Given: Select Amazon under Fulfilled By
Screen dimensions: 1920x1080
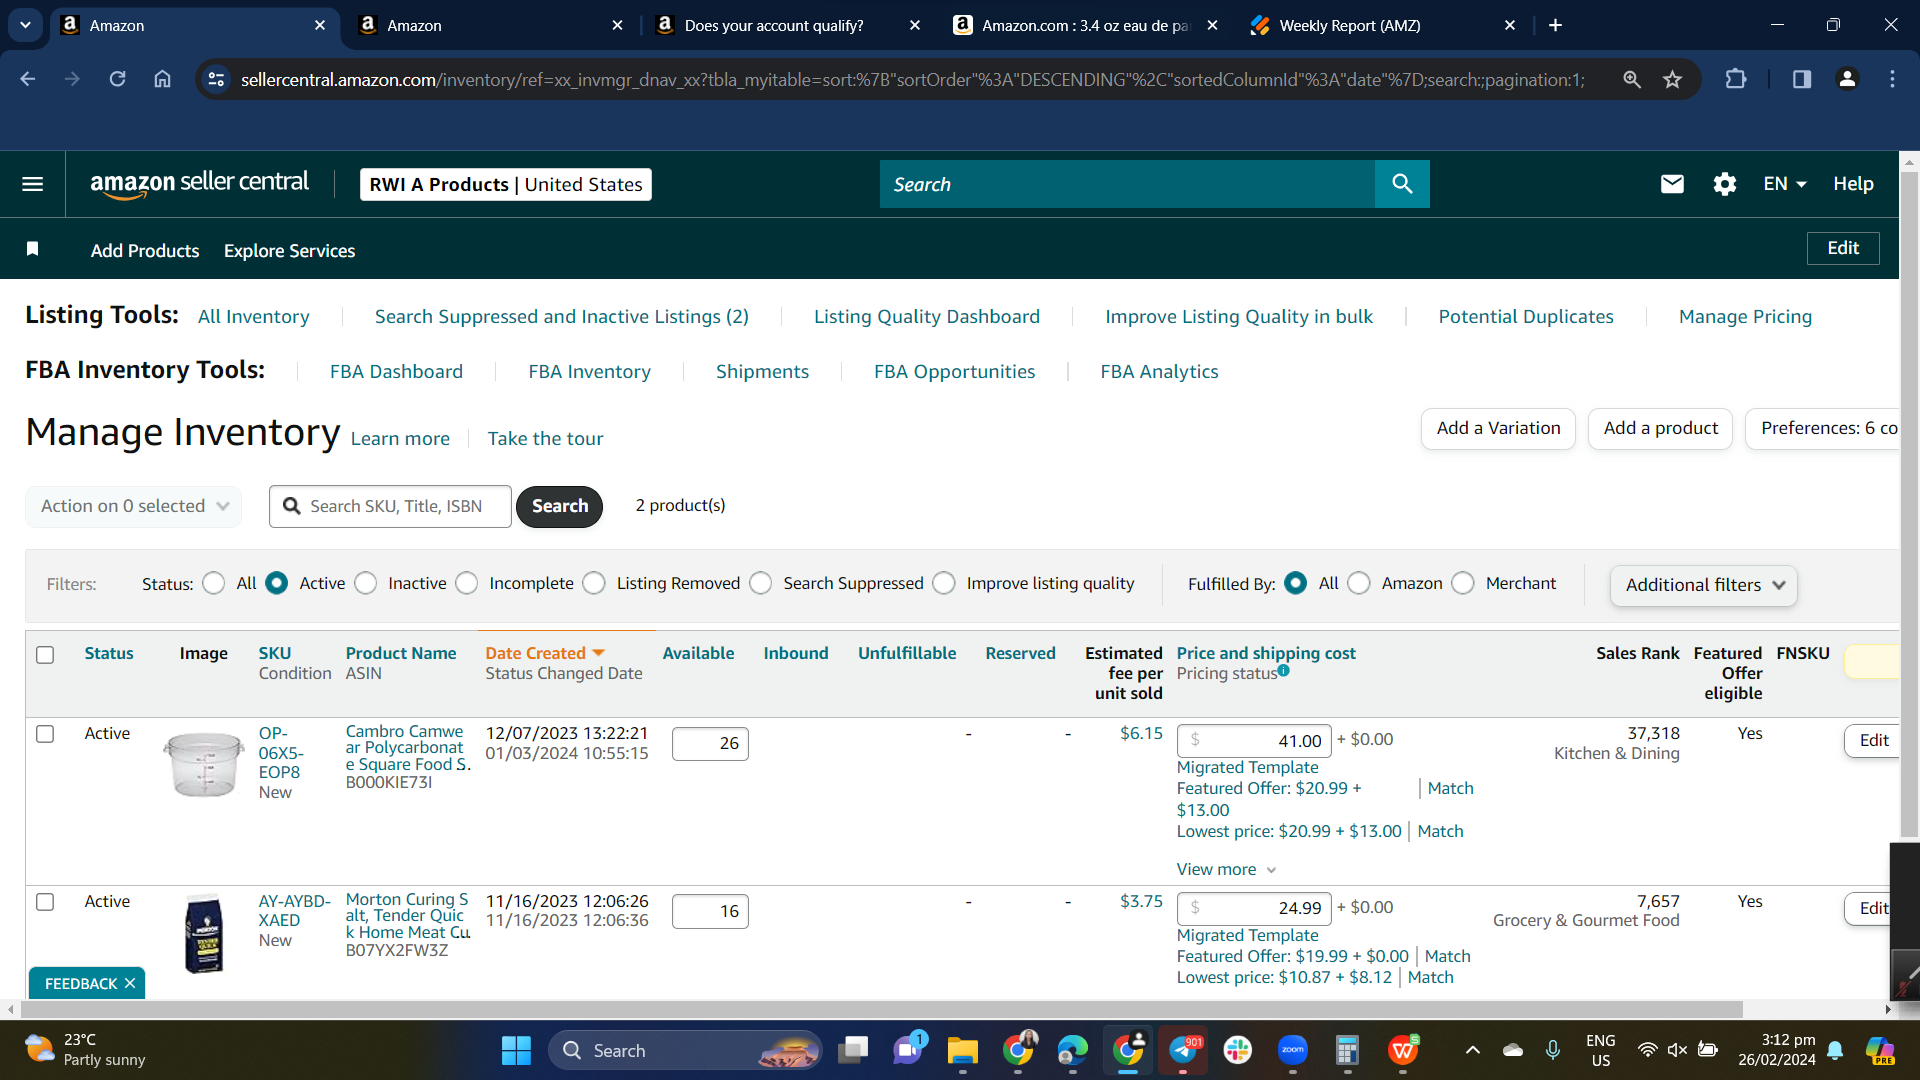Looking at the screenshot, I should click(1358, 583).
